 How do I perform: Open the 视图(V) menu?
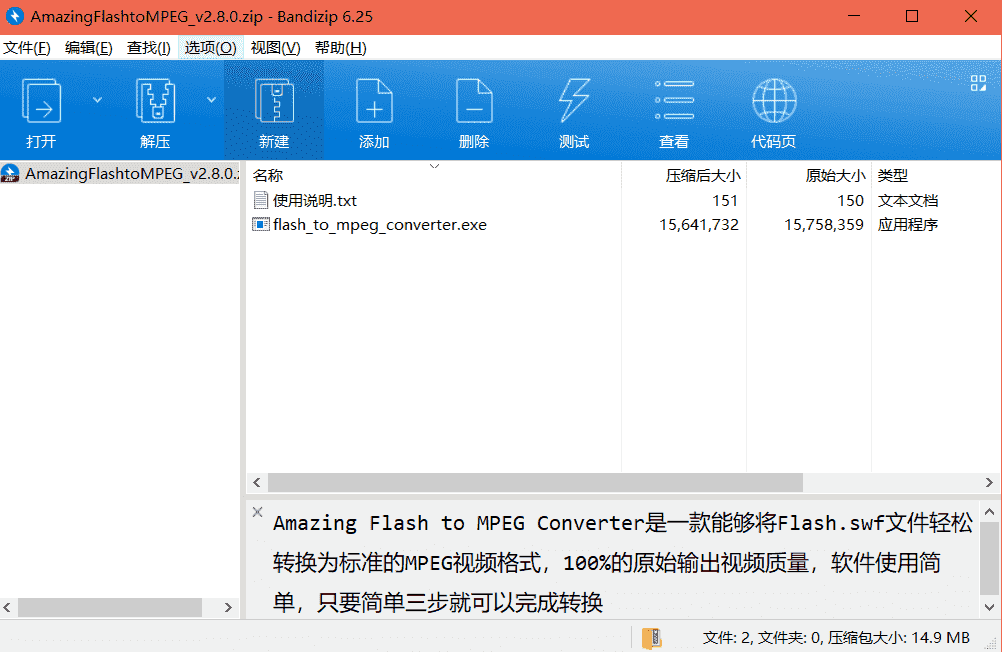pyautogui.click(x=275, y=48)
